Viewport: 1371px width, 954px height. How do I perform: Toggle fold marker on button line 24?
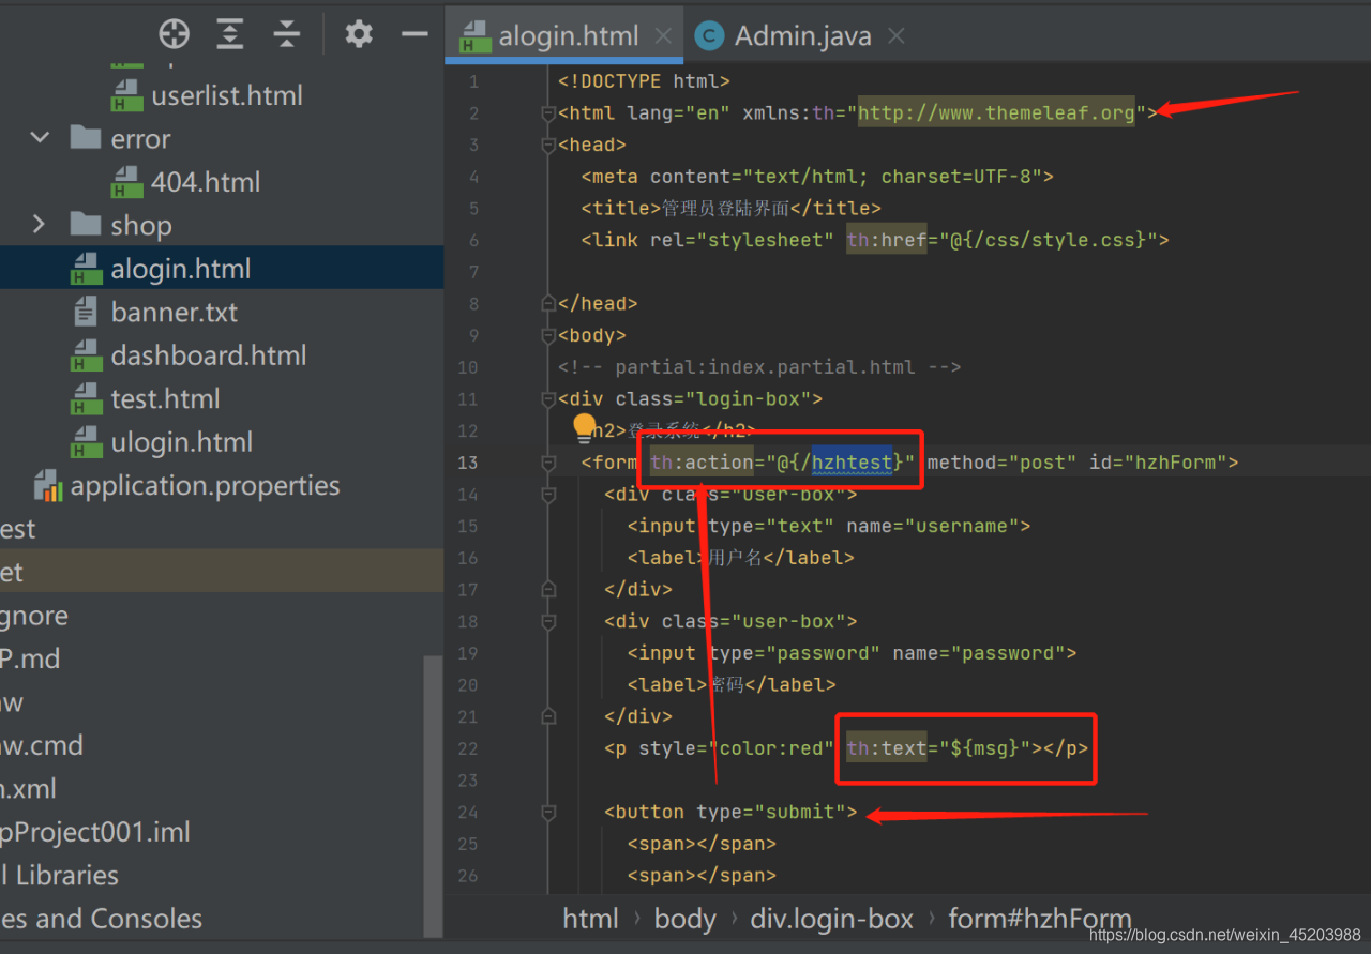tap(548, 812)
